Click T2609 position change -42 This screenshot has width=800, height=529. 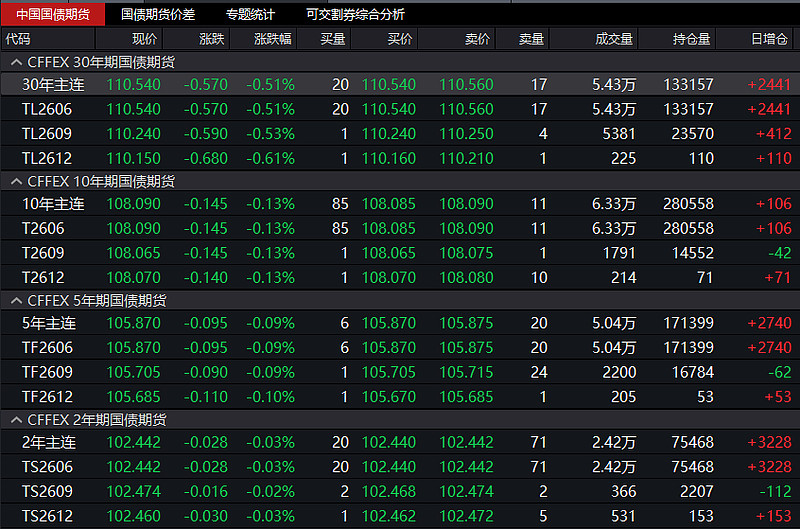[780, 253]
